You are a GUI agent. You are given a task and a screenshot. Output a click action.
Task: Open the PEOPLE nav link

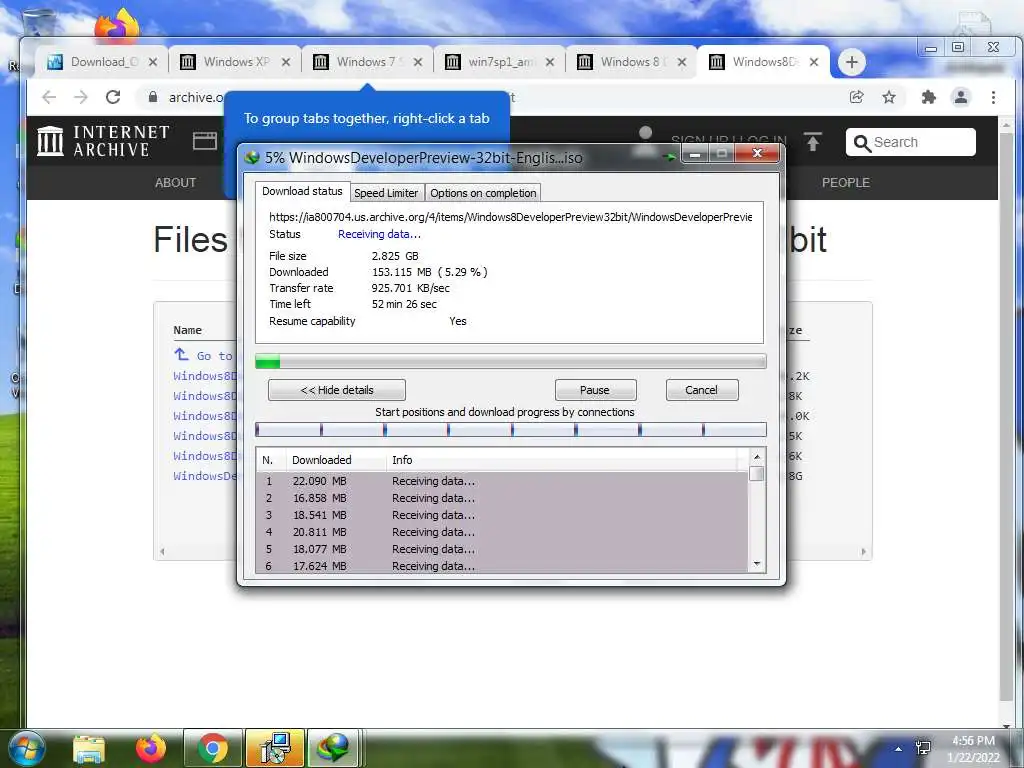(846, 183)
